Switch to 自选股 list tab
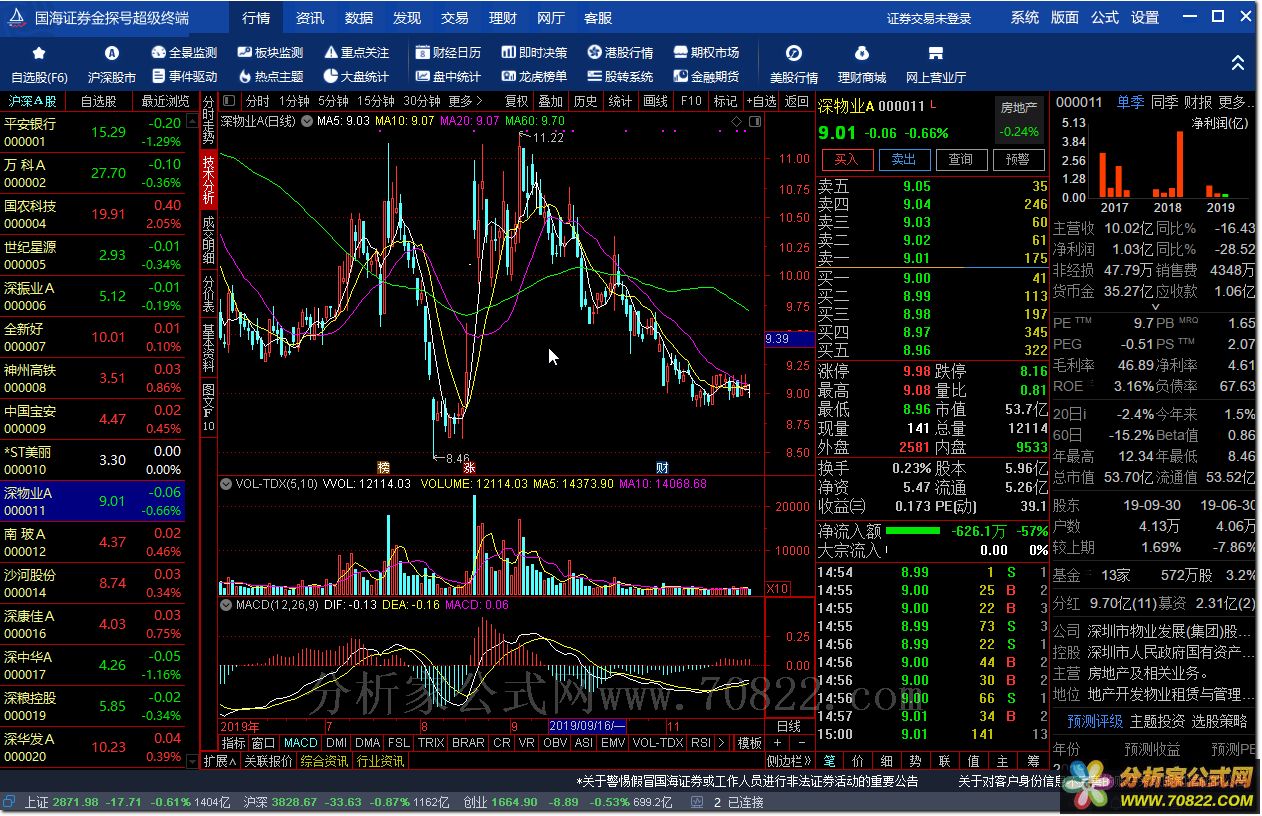 click(98, 101)
